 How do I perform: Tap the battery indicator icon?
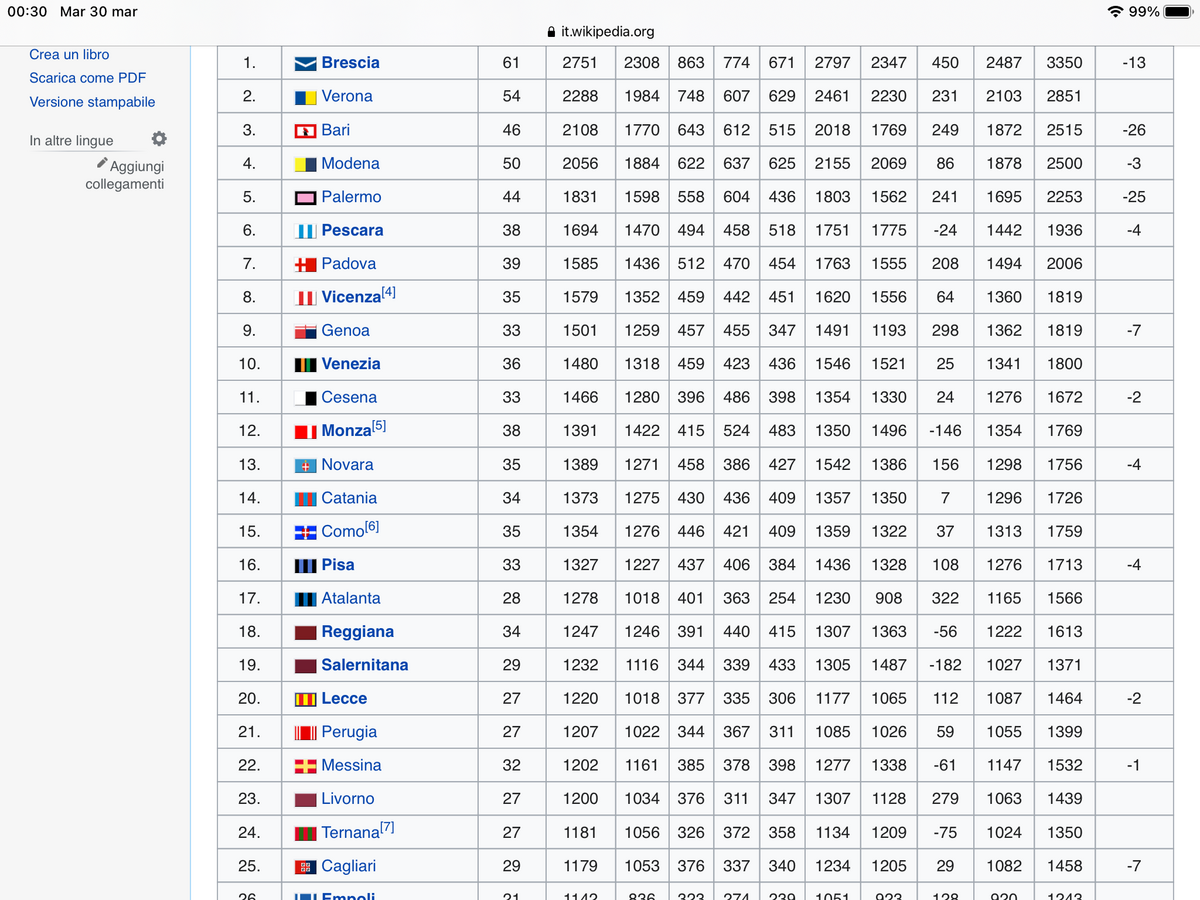click(1179, 12)
